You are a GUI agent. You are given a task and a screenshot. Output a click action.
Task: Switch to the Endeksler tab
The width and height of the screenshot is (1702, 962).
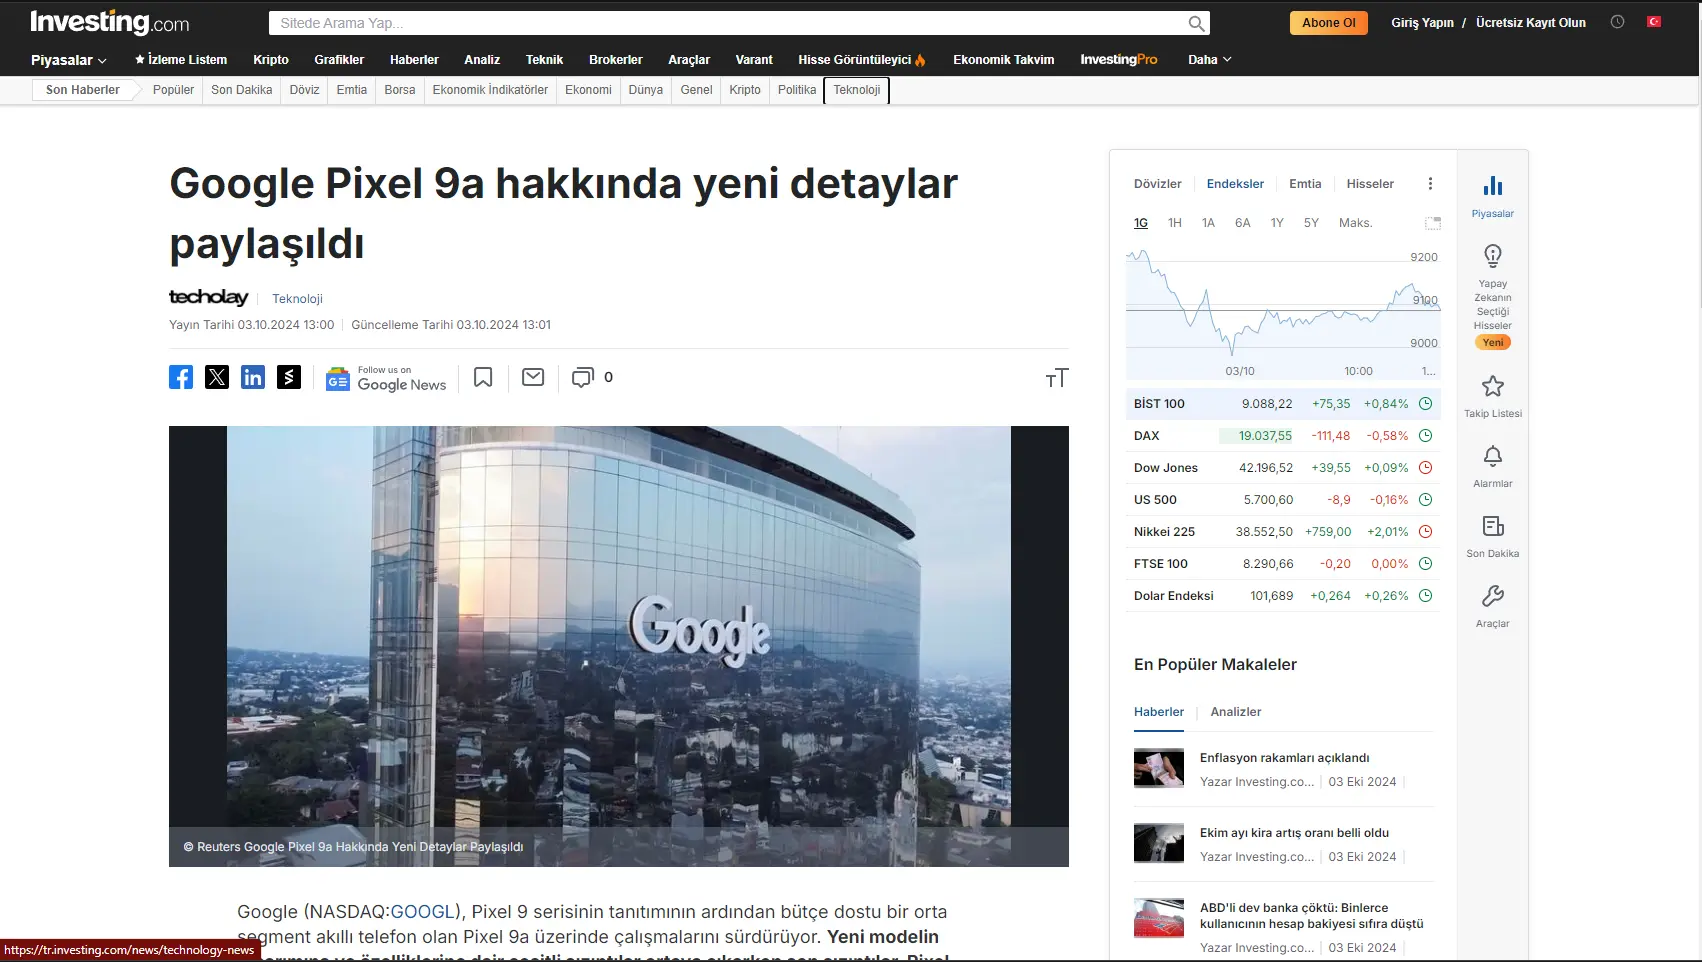[x=1235, y=184]
